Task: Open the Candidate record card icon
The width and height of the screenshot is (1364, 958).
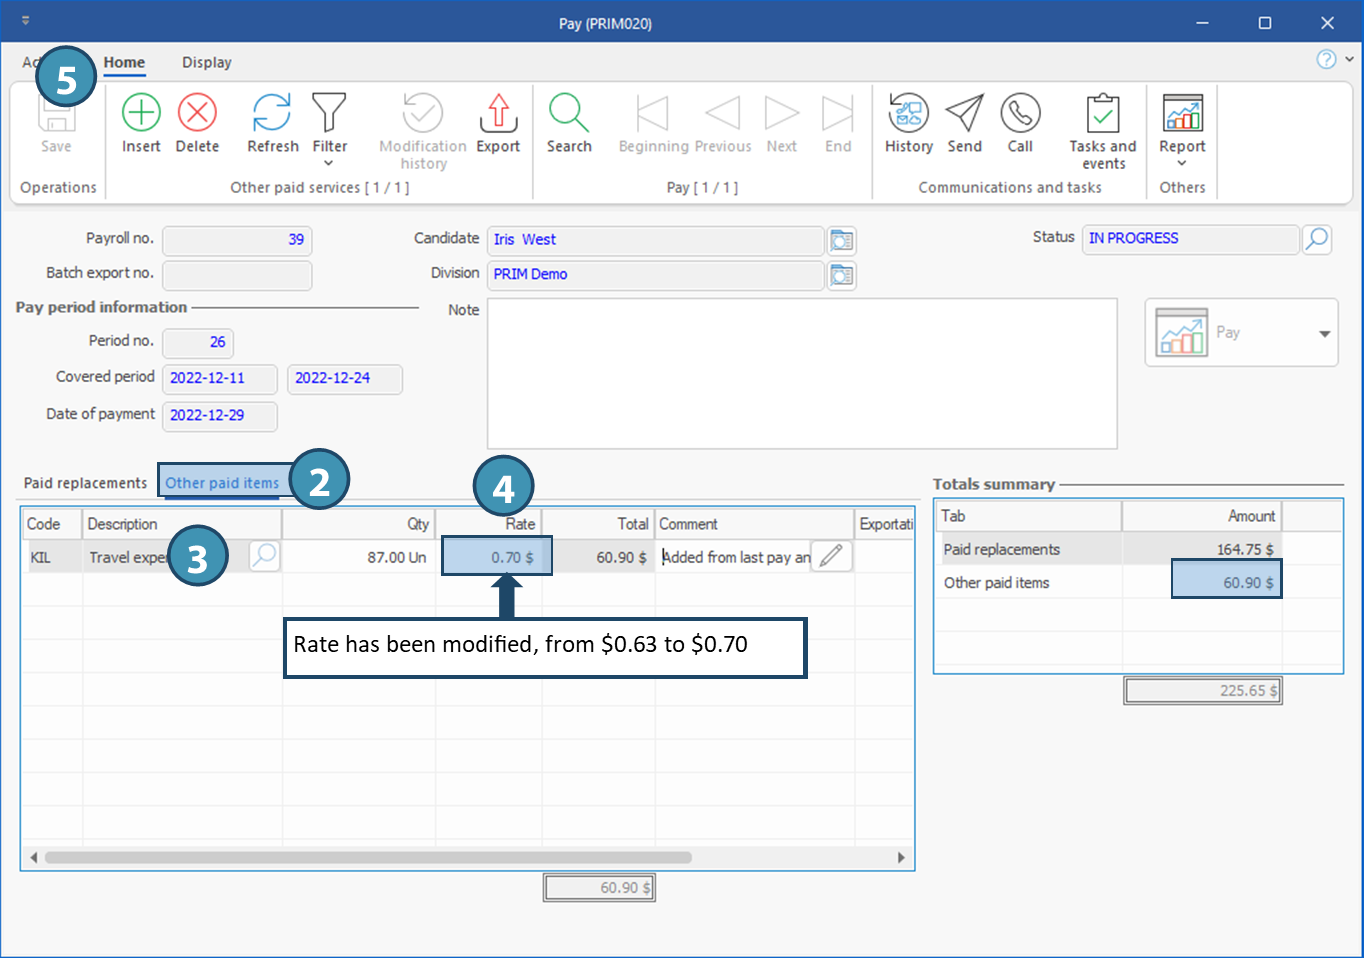Action: point(842,240)
